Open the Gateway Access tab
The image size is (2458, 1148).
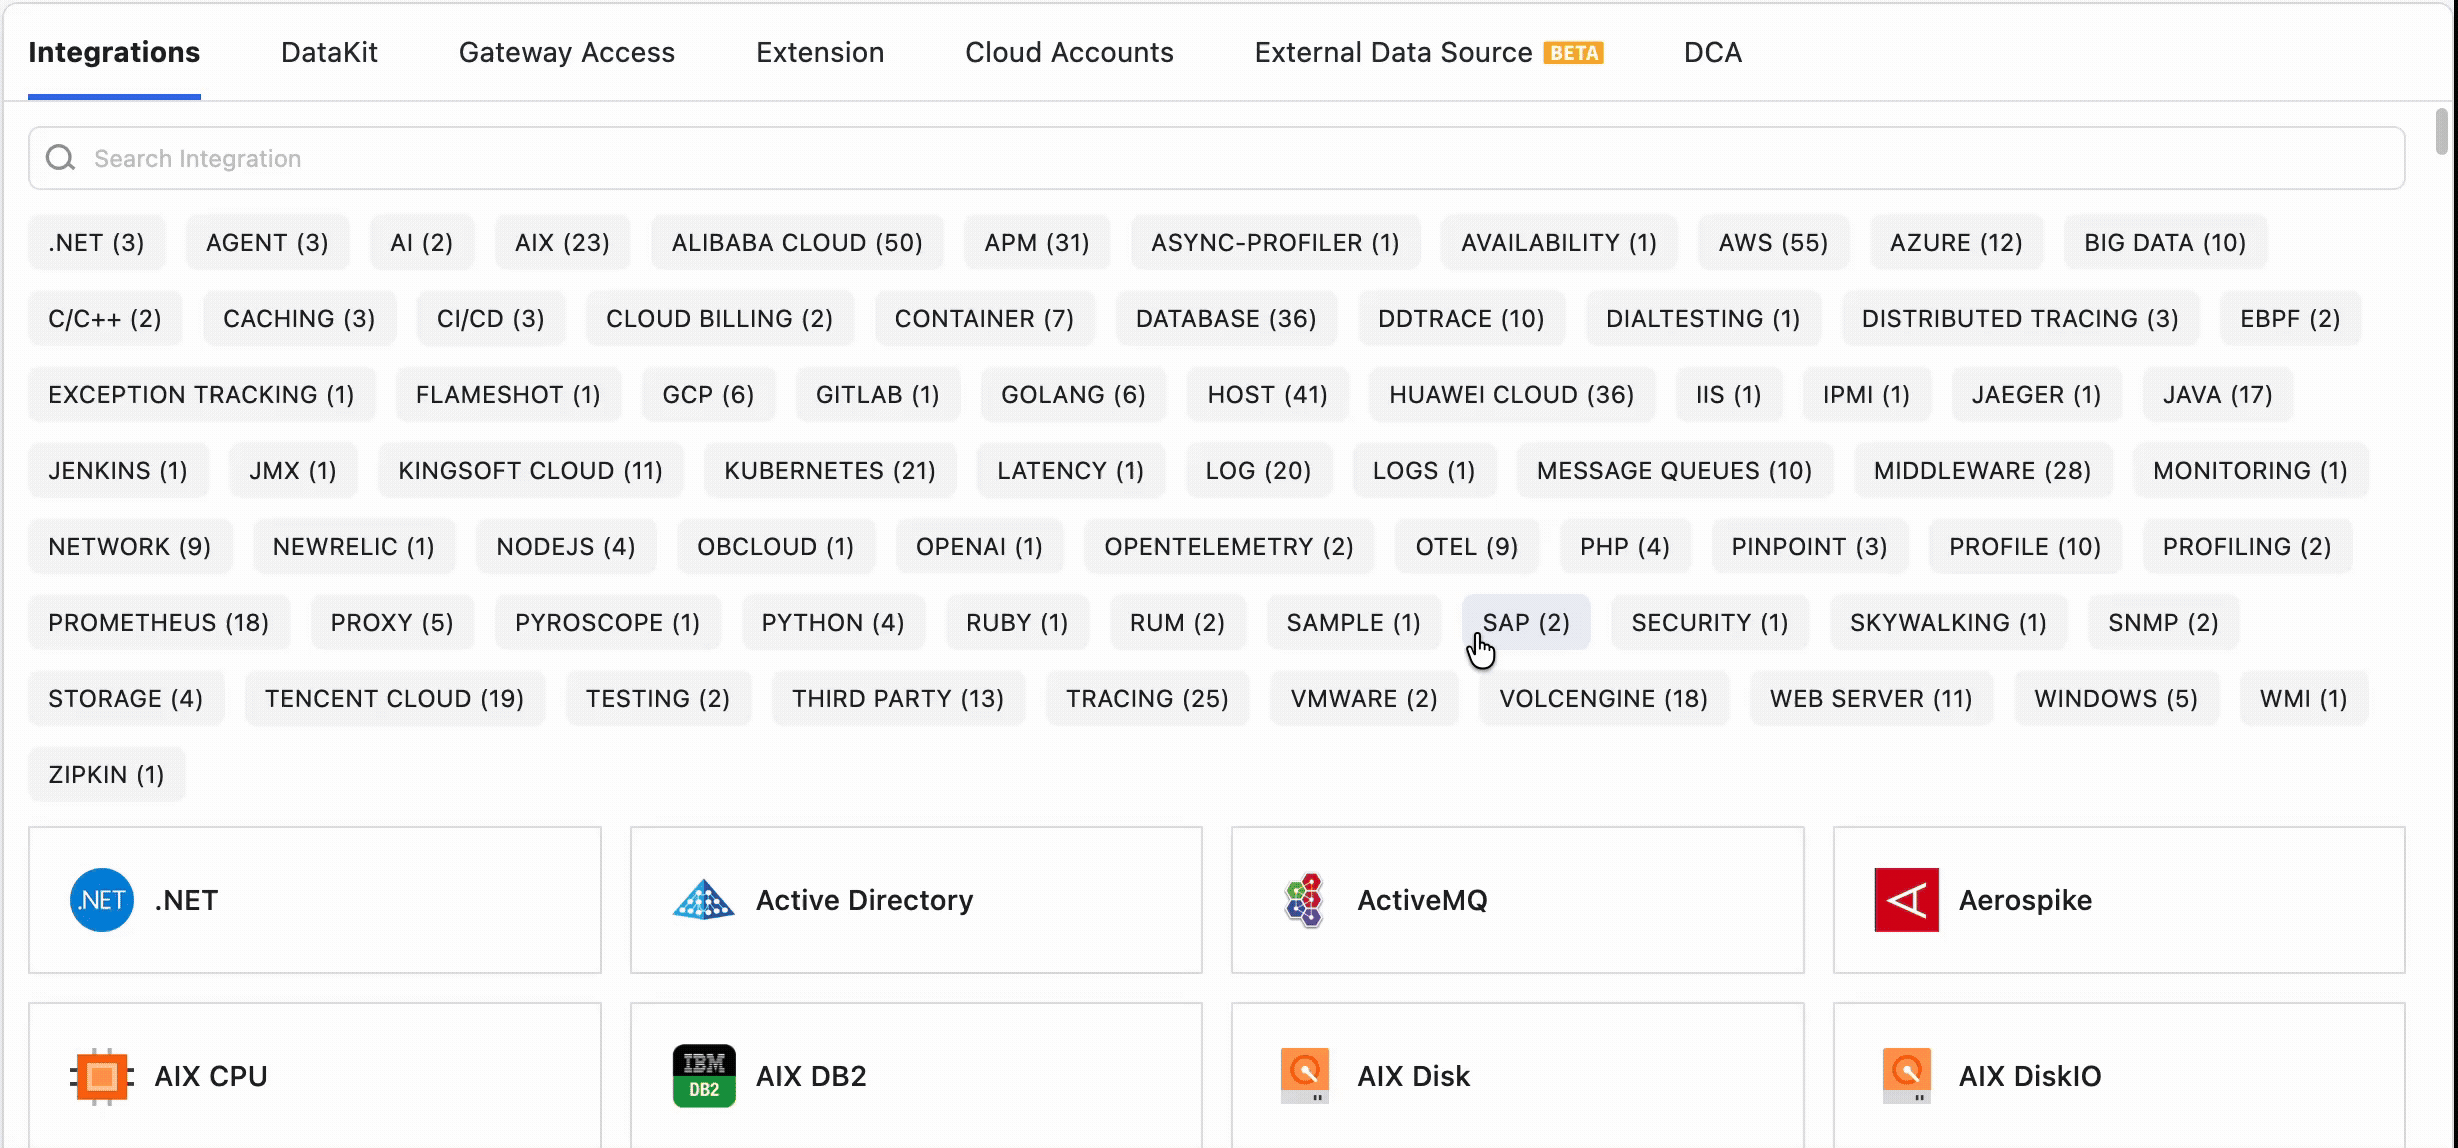click(x=567, y=52)
